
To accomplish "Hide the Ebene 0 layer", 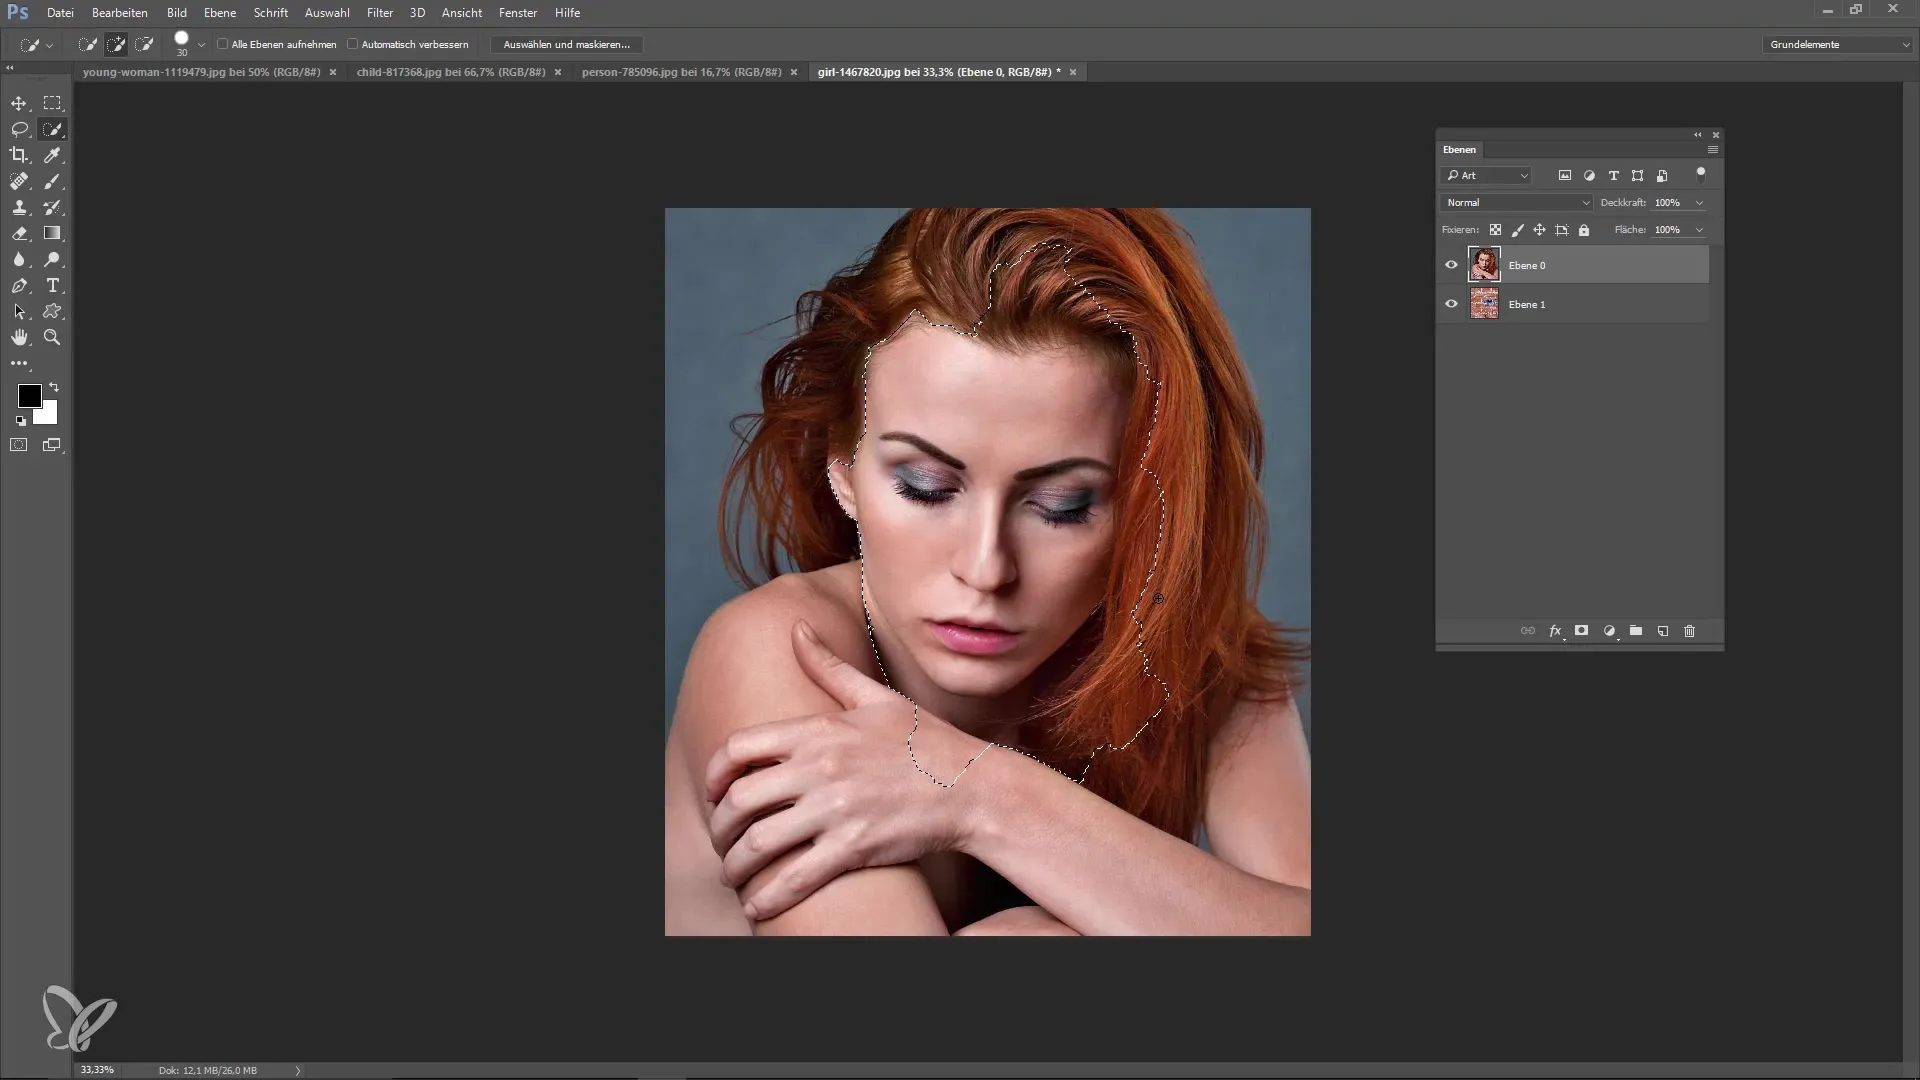I will (1451, 265).
